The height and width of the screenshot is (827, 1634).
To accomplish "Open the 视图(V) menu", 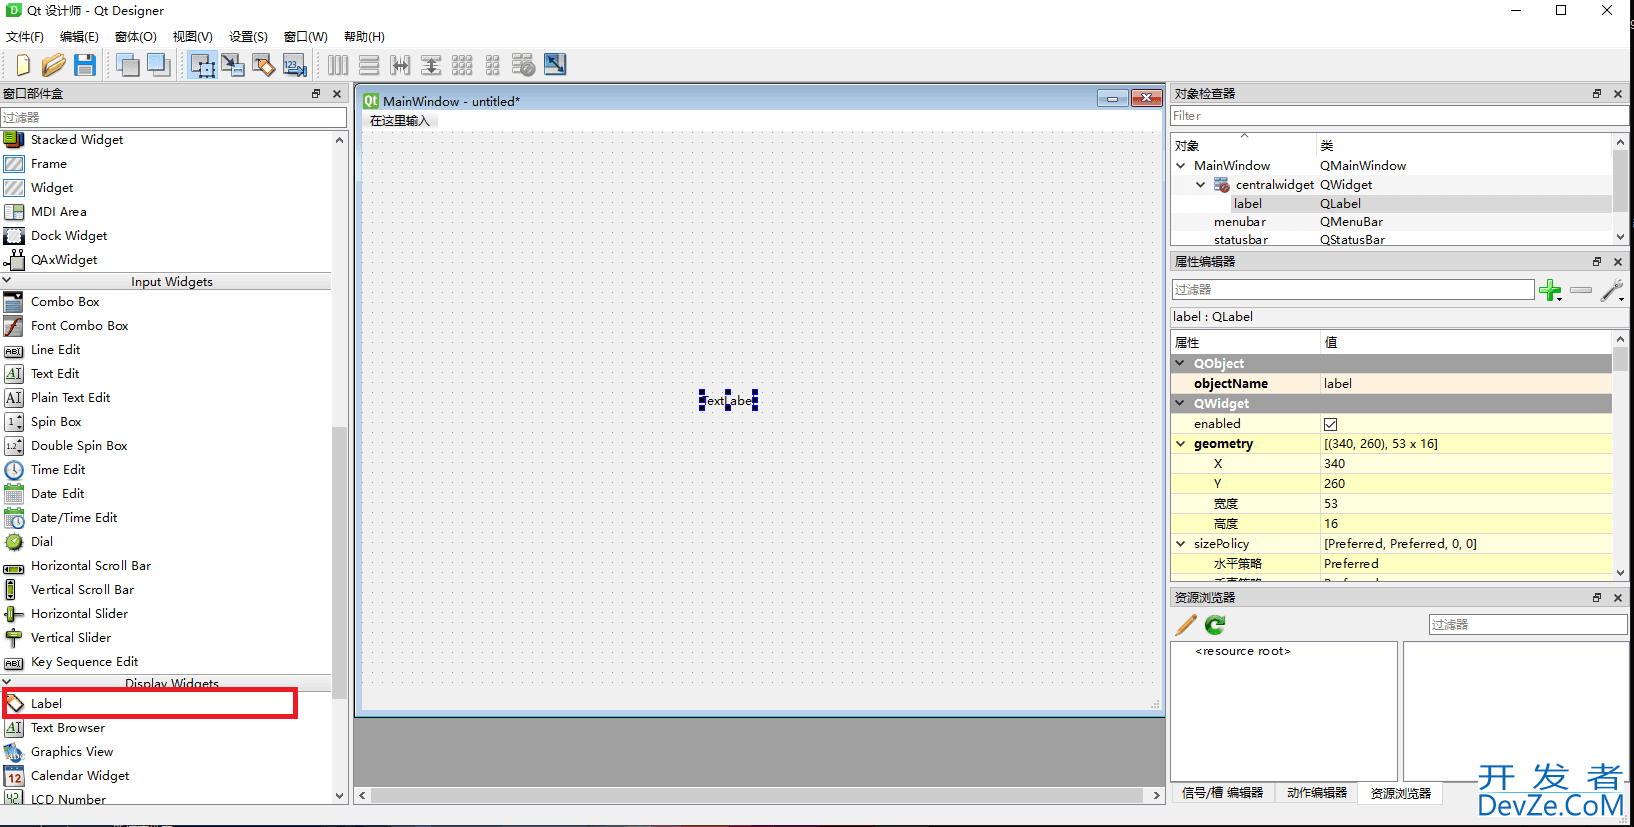I will pyautogui.click(x=193, y=36).
